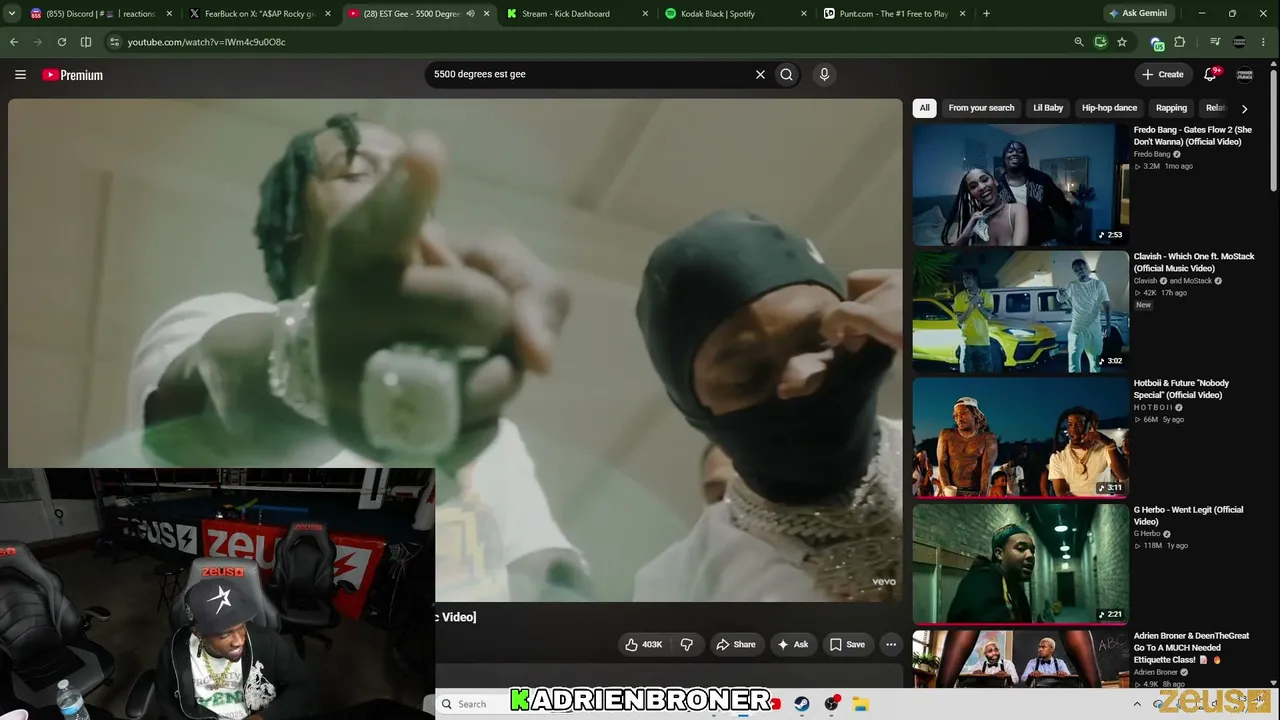Screen dimensions: 1280x720
Task: Go back in browser history
Action: click(x=14, y=42)
